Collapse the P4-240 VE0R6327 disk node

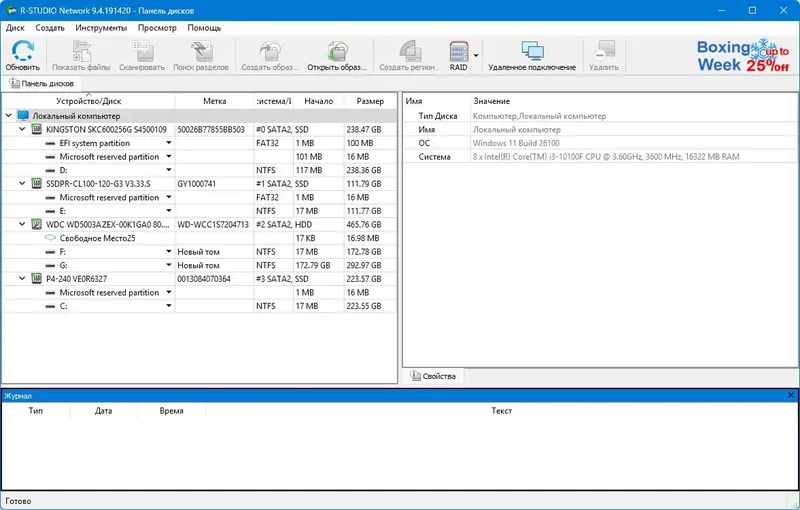click(x=22, y=279)
